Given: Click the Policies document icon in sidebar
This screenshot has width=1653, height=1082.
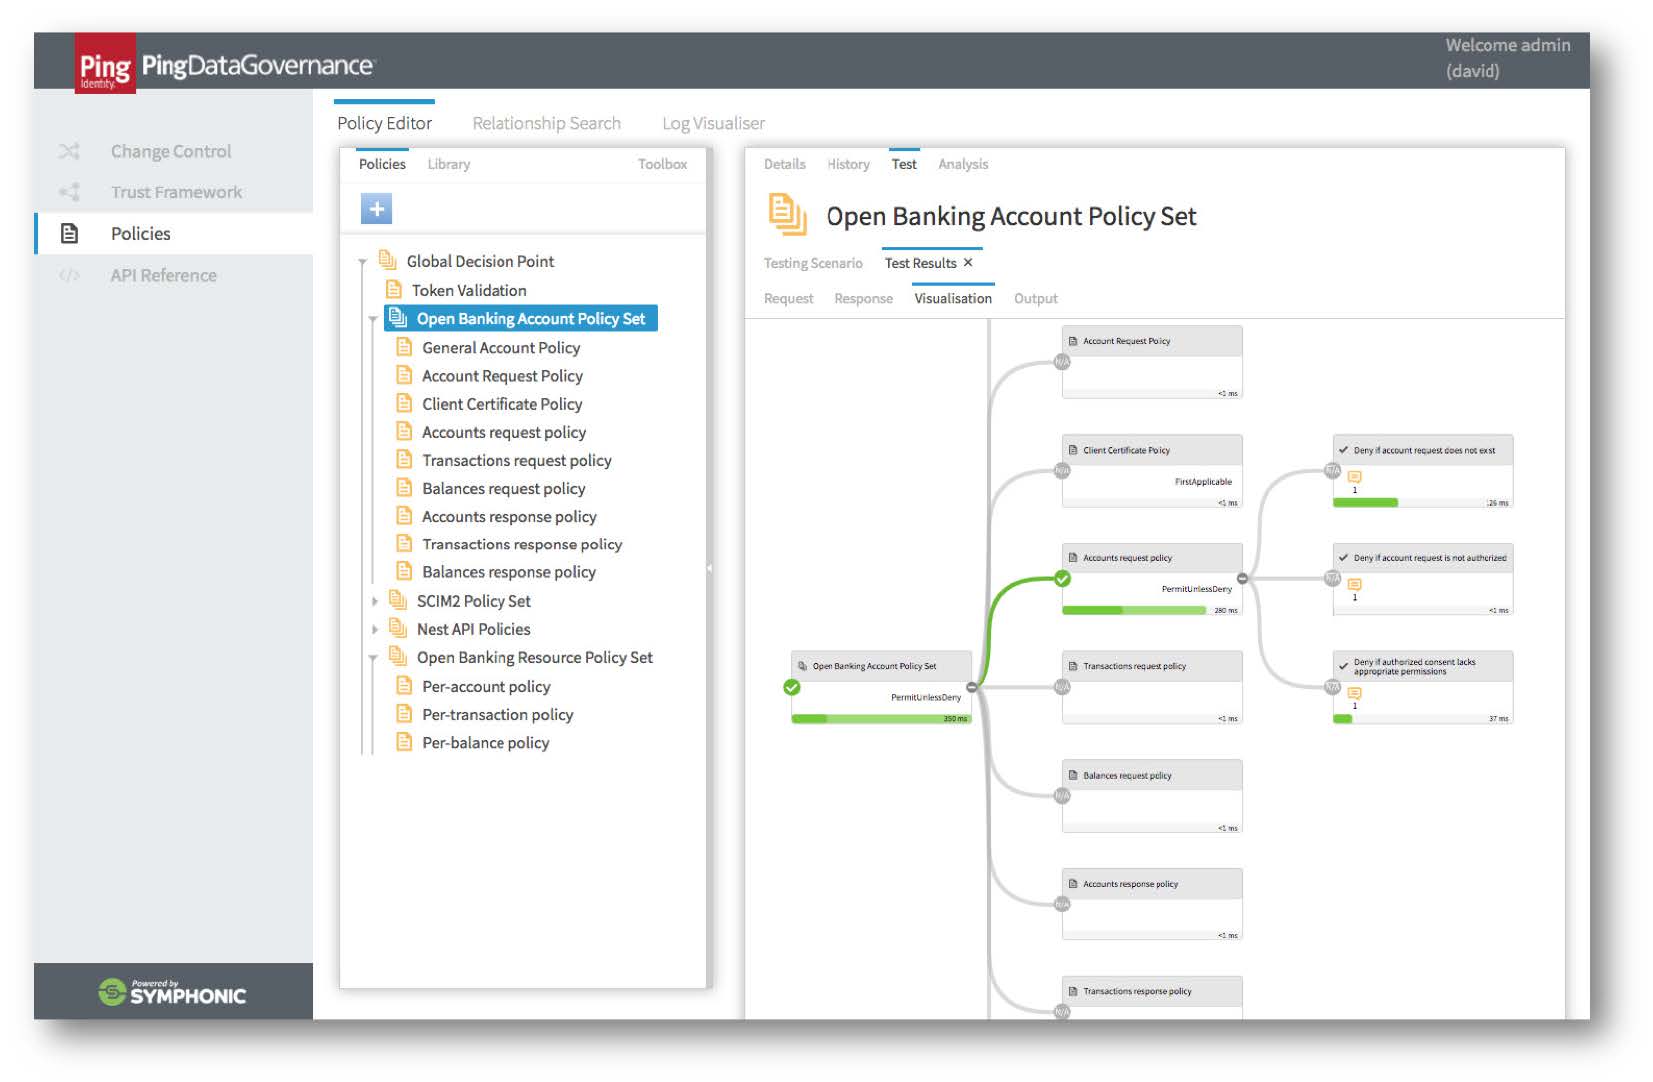Looking at the screenshot, I should [69, 233].
